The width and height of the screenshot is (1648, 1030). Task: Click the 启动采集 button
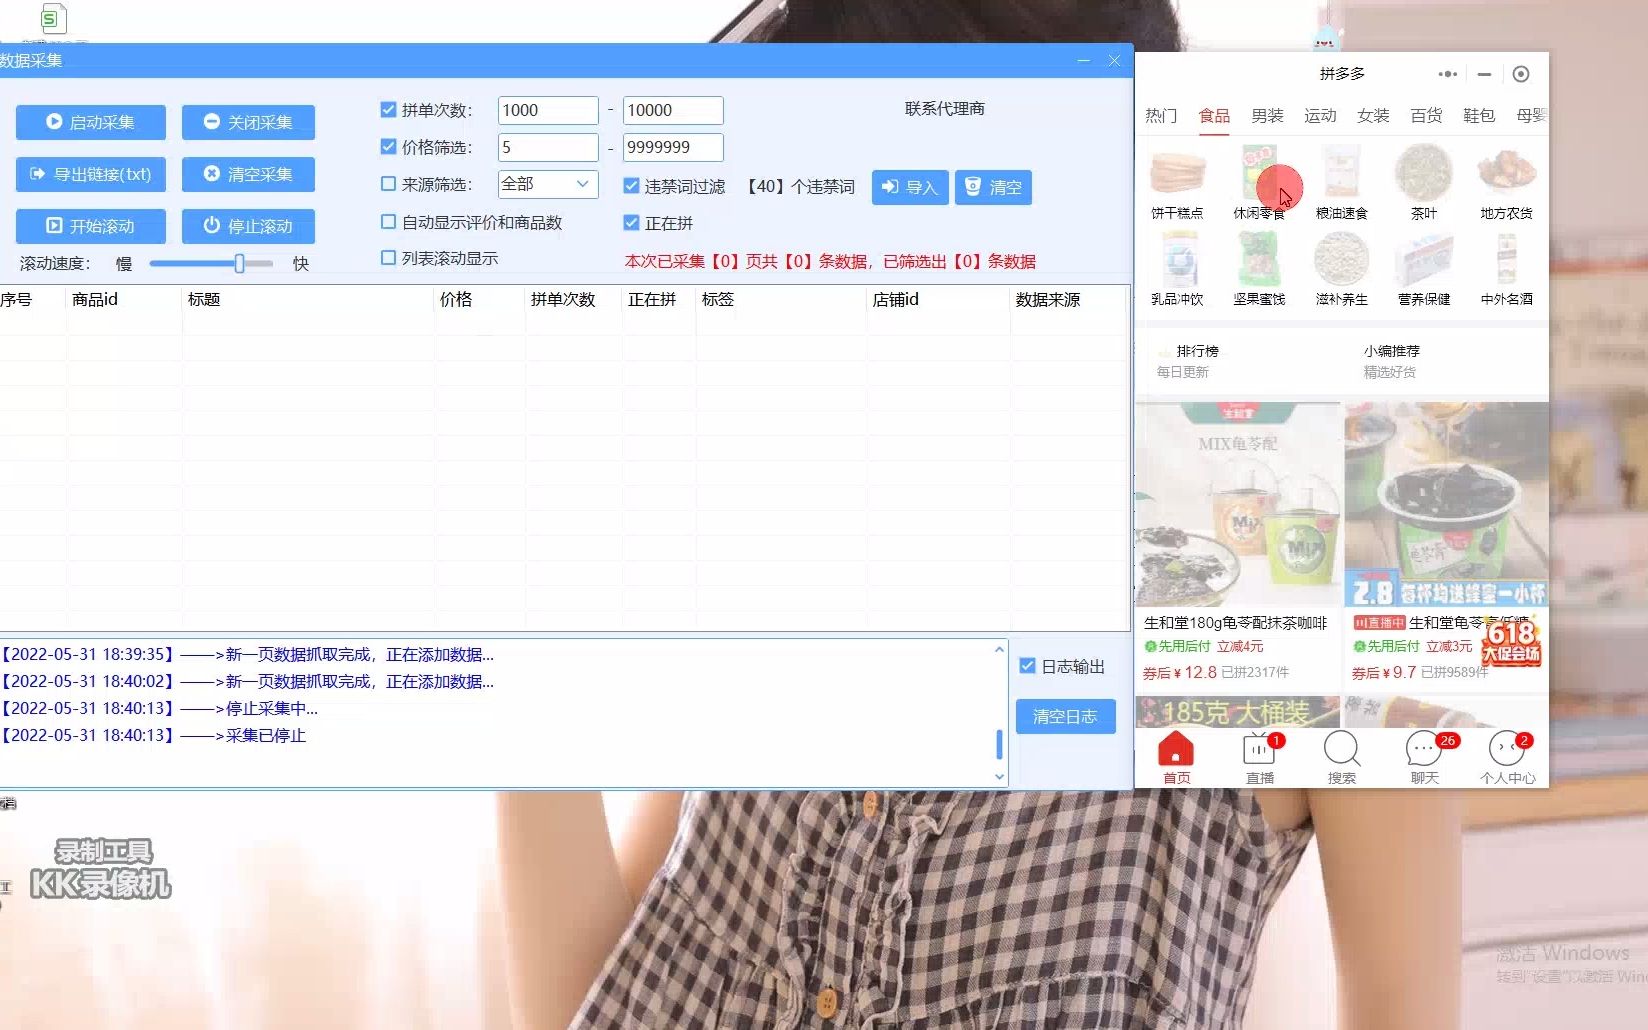coord(90,122)
